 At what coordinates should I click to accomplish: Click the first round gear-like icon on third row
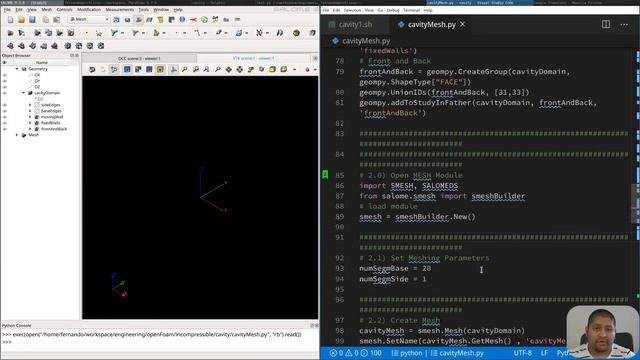click(68, 46)
